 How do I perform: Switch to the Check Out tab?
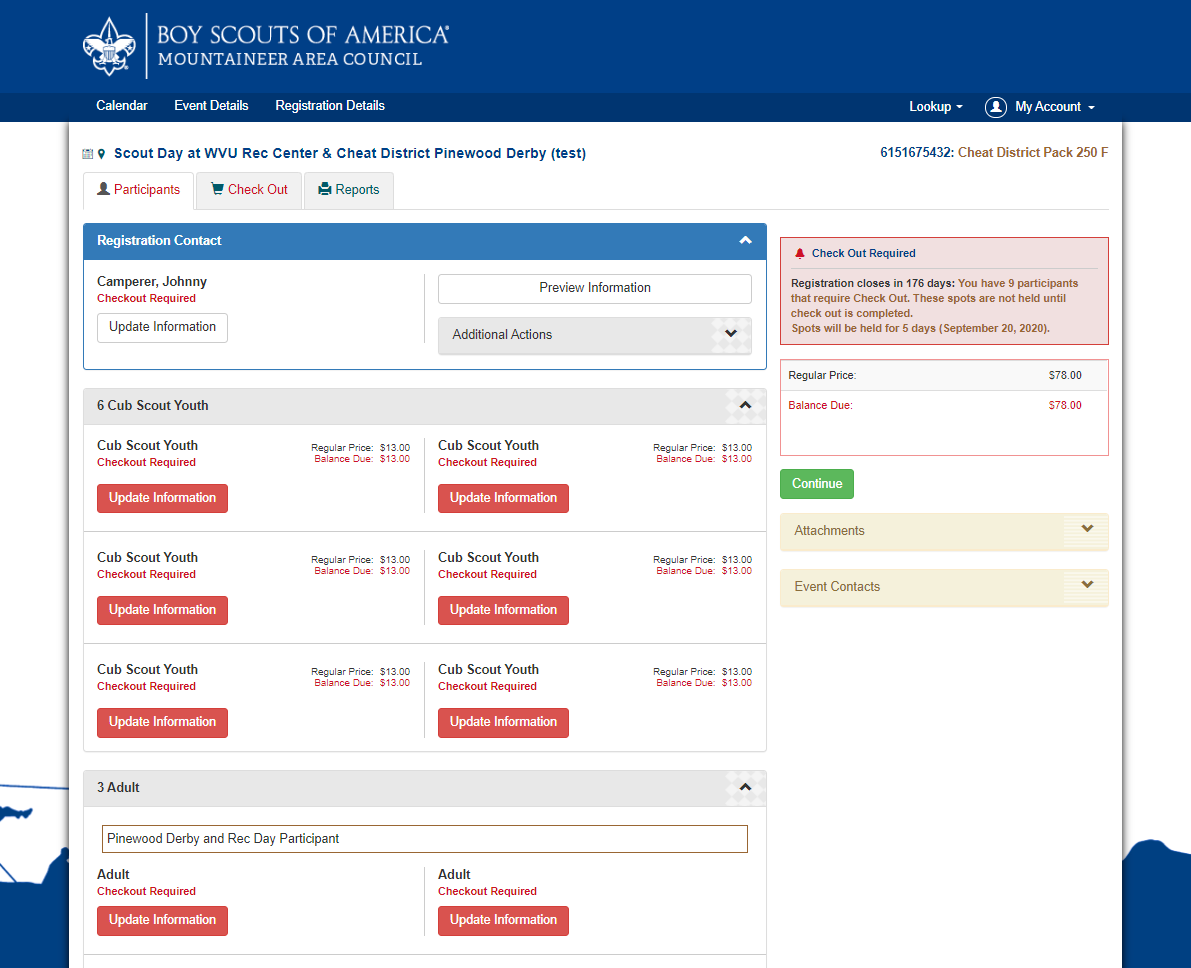pos(249,190)
